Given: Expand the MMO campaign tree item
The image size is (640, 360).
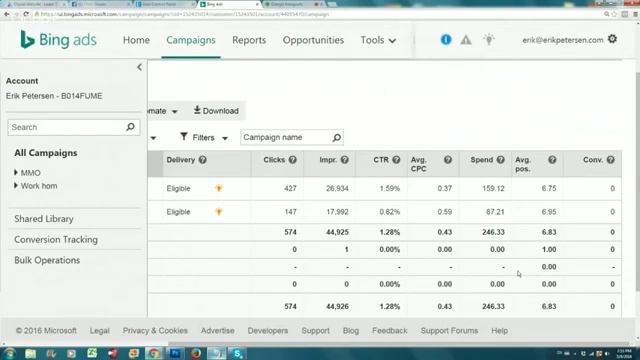Looking at the screenshot, I should (16, 173).
